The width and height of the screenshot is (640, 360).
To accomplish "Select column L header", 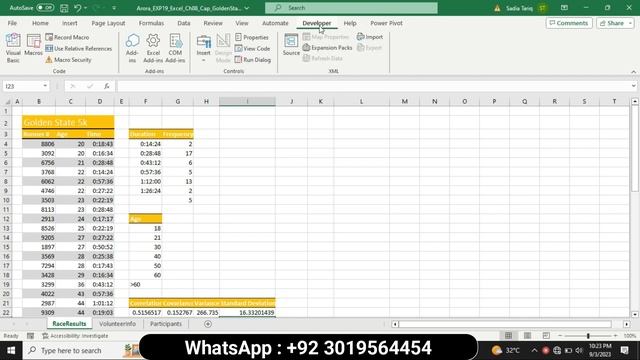I will tap(361, 101).
